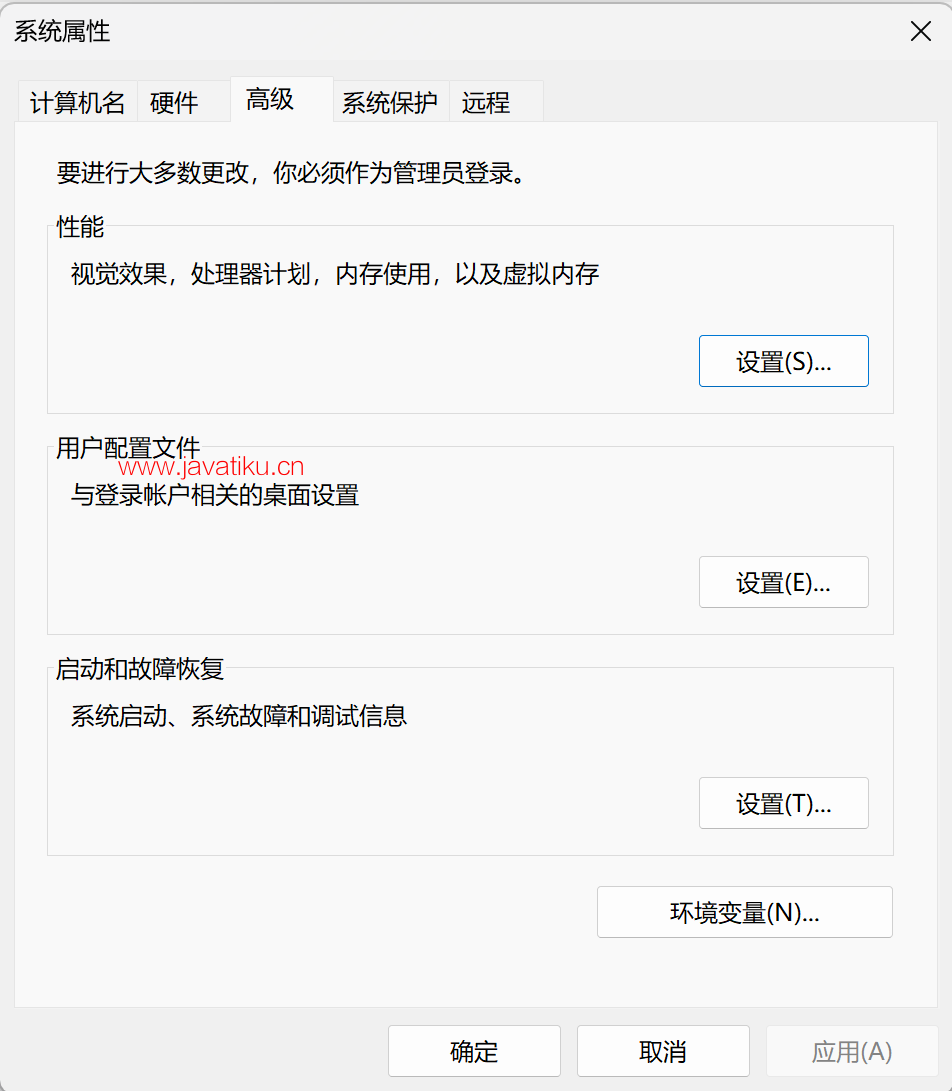Image resolution: width=952 pixels, height=1091 pixels.
Task: Click the 系统属性 title text
Action: click(x=62, y=31)
